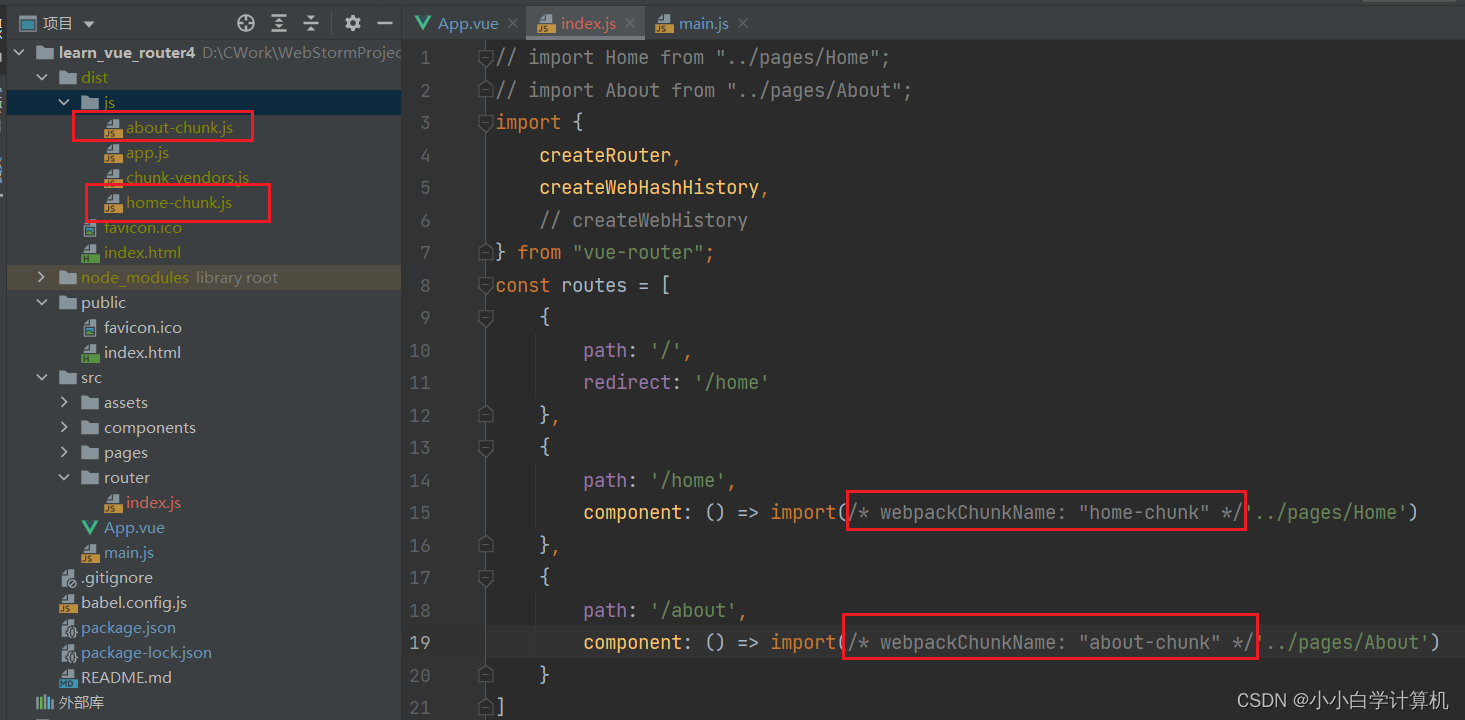Select about-chunk.js in dist/js

pyautogui.click(x=179, y=127)
